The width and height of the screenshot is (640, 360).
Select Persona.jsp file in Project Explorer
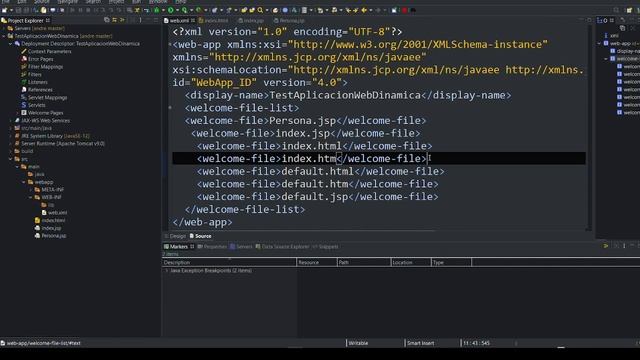[53, 236]
